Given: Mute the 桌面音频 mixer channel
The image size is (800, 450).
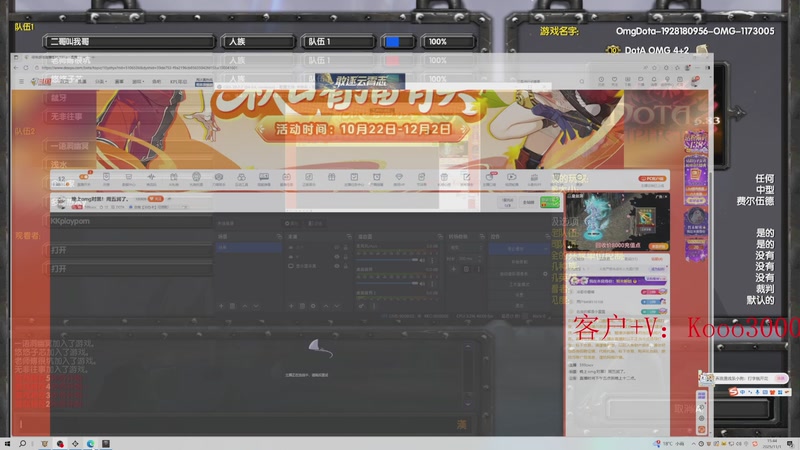Looking at the screenshot, I should (422, 283).
